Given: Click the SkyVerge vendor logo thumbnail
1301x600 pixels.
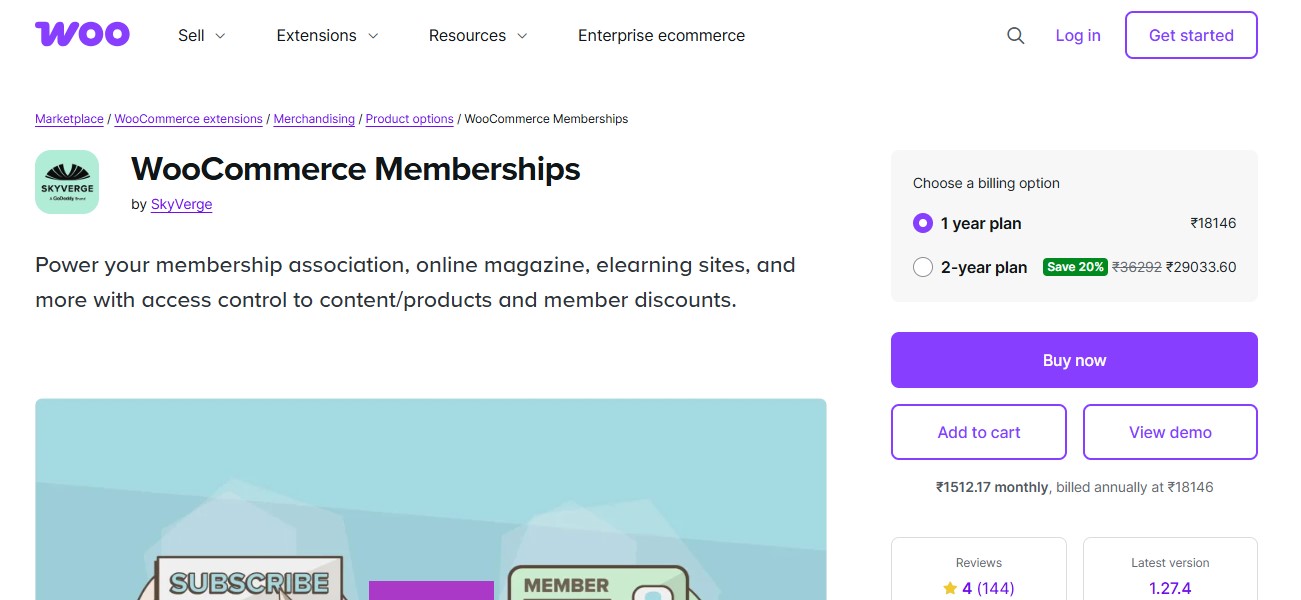Looking at the screenshot, I should 67,181.
